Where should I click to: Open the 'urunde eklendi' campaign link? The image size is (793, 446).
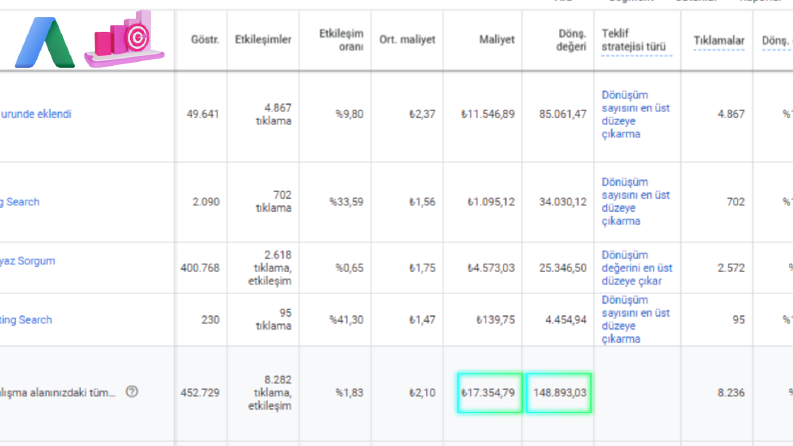(x=36, y=114)
